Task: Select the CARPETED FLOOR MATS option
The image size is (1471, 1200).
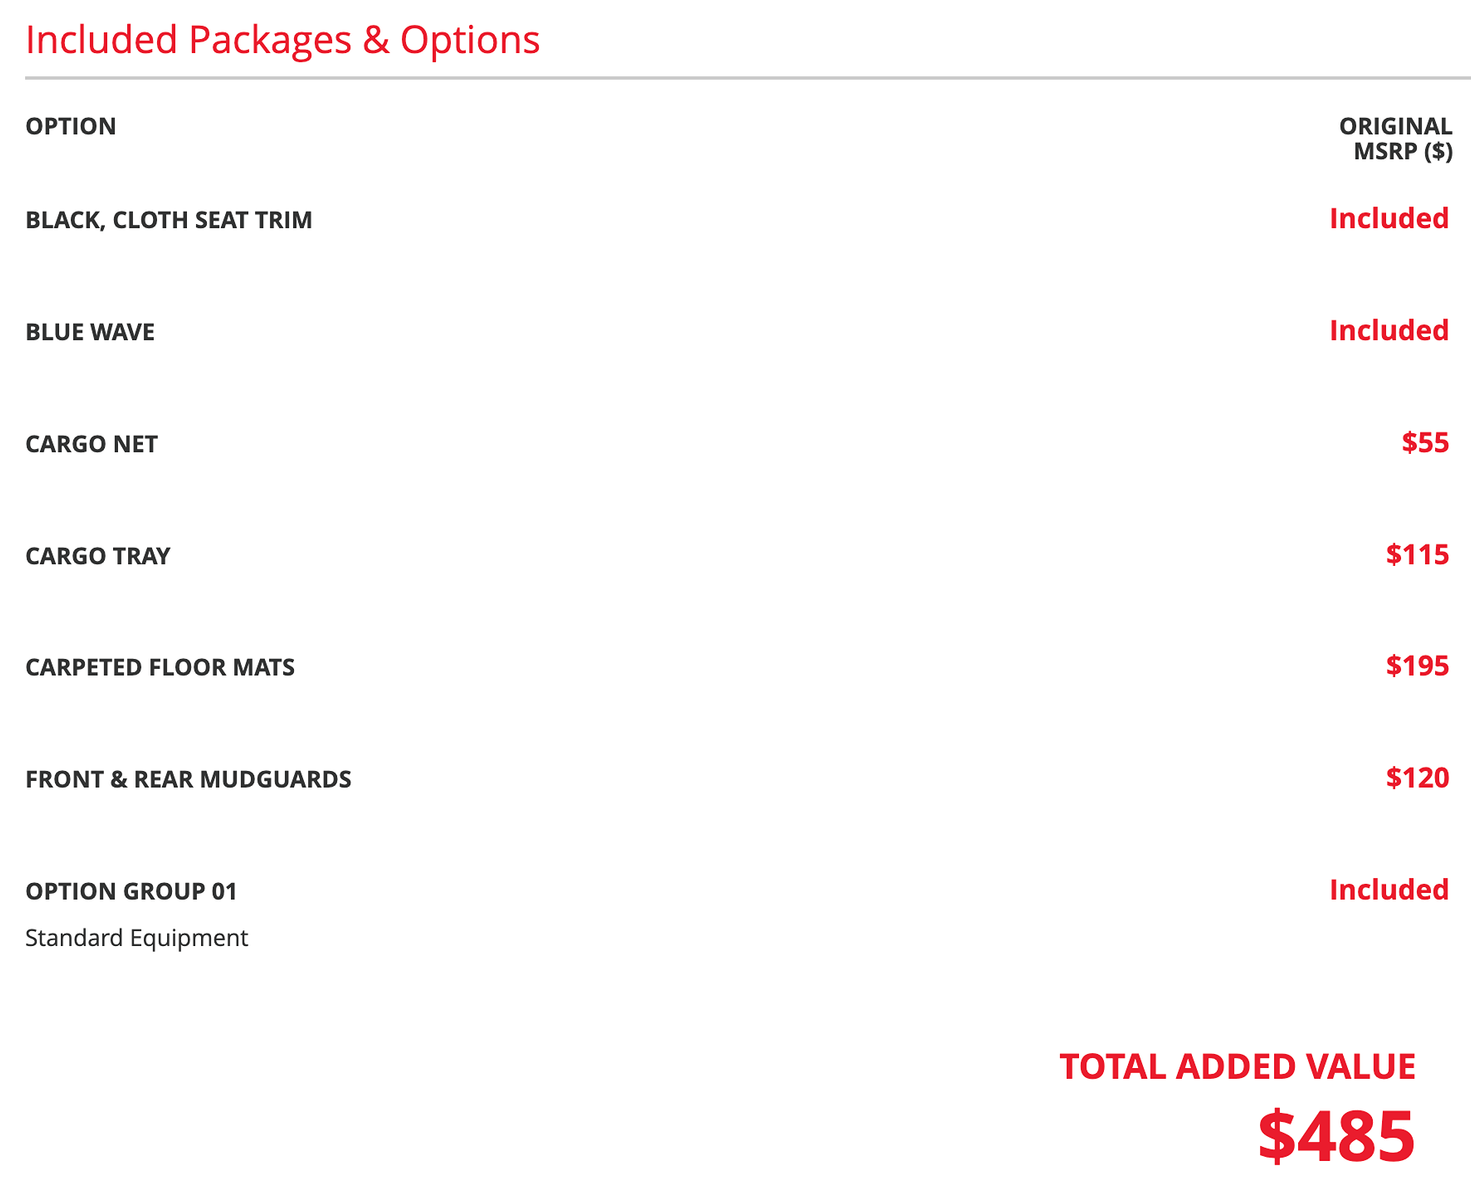Action: pos(160,667)
